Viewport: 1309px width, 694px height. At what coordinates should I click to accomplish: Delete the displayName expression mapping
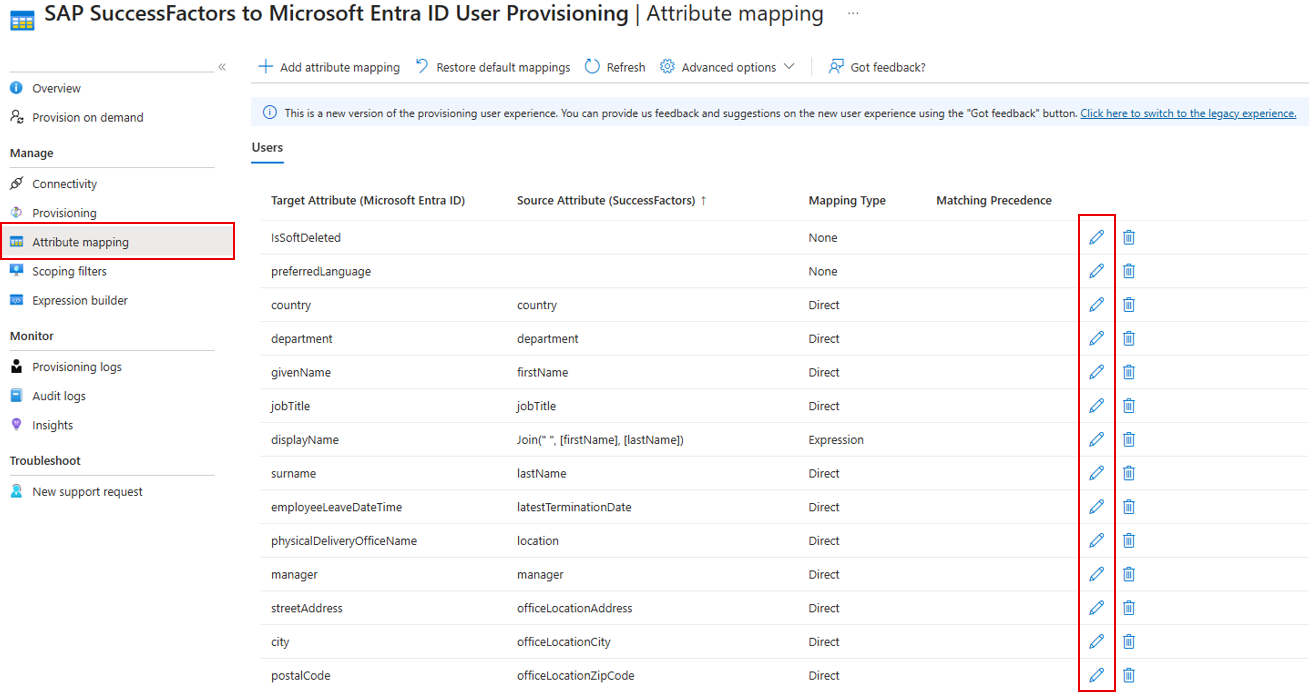point(1129,439)
